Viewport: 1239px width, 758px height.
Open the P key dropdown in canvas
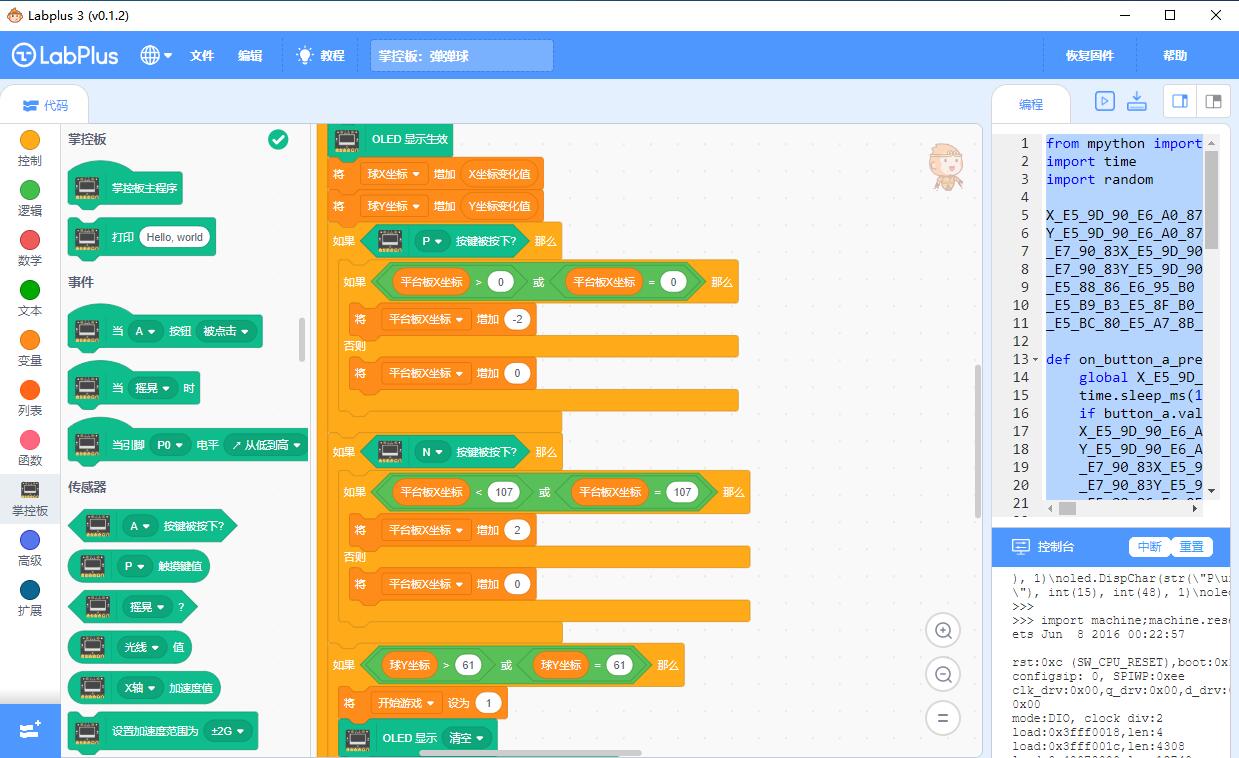pyautogui.click(x=431, y=241)
